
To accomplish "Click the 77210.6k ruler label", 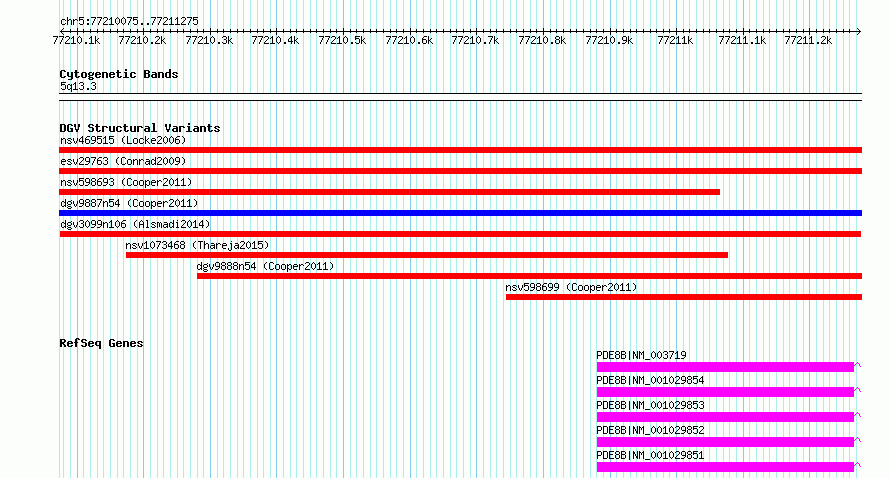I will click(x=409, y=40).
